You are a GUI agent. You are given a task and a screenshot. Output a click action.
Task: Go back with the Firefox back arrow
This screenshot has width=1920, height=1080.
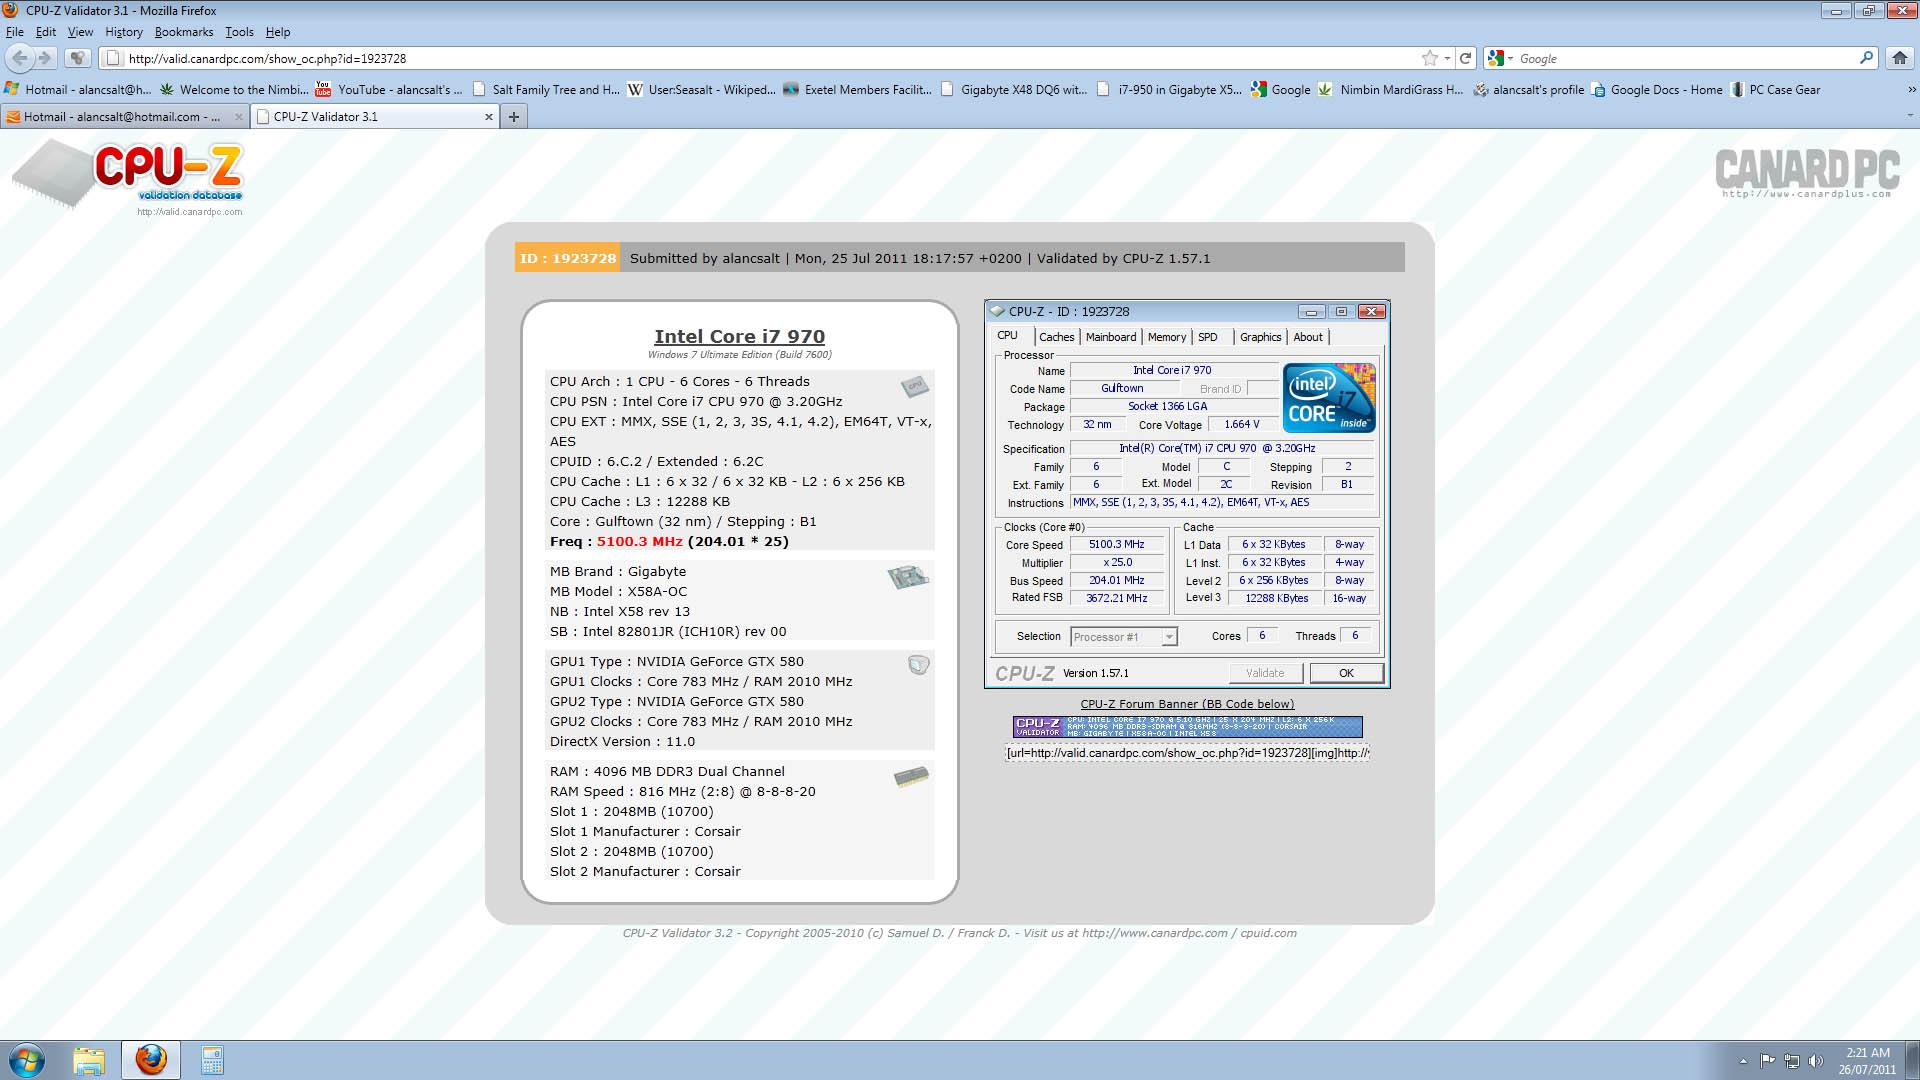pyautogui.click(x=20, y=58)
